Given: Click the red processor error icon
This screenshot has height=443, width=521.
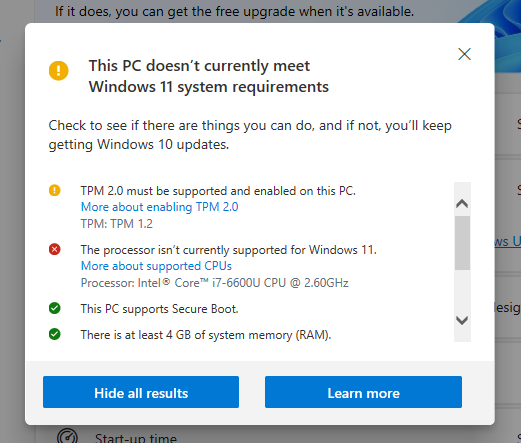Looking at the screenshot, I should 55,249.
